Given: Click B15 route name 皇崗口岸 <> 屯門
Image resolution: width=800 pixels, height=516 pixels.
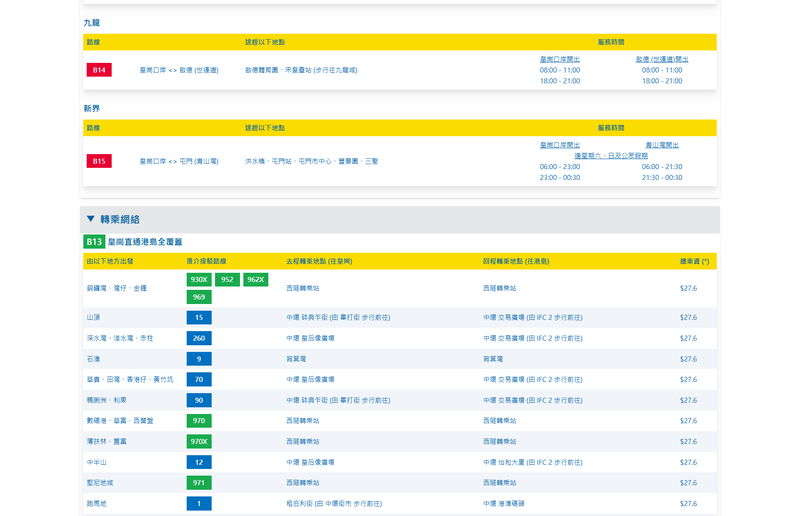Looking at the screenshot, I should pyautogui.click(x=179, y=161).
